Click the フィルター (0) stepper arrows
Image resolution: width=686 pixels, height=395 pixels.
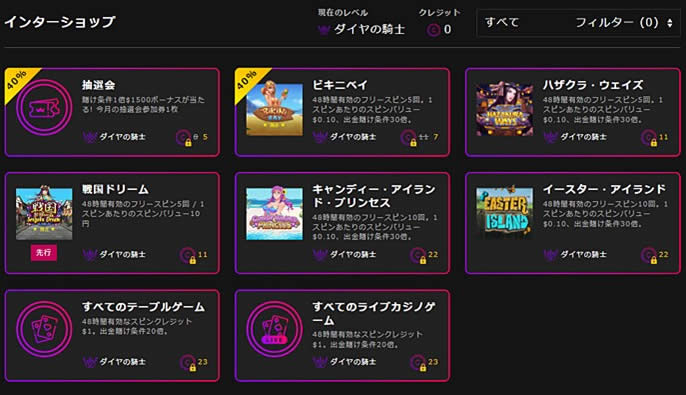(x=669, y=23)
